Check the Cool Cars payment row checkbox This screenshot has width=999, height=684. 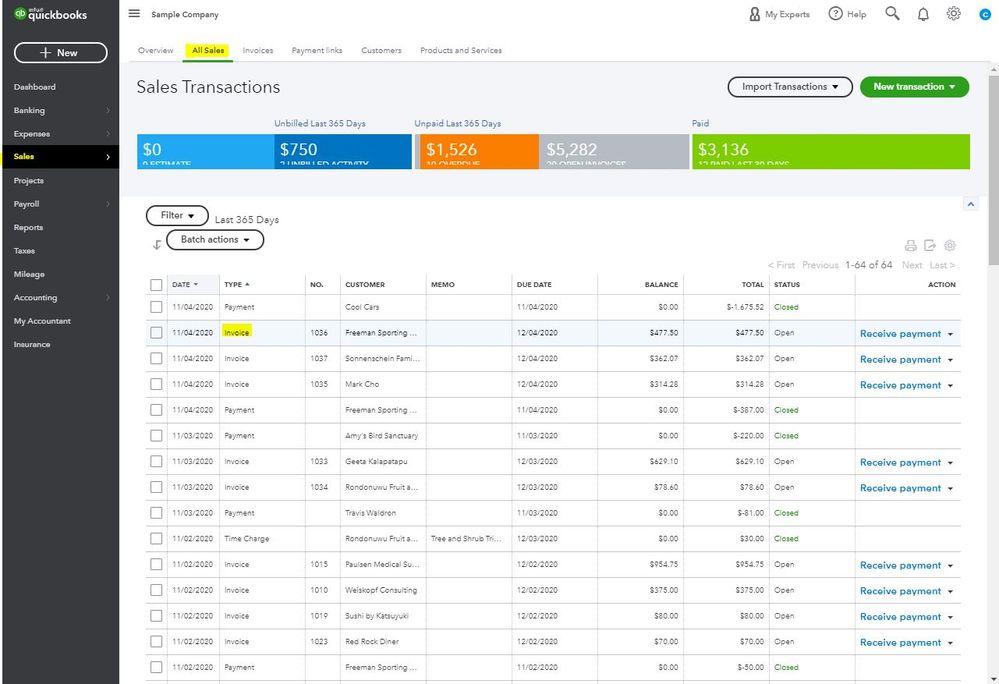tap(156, 307)
